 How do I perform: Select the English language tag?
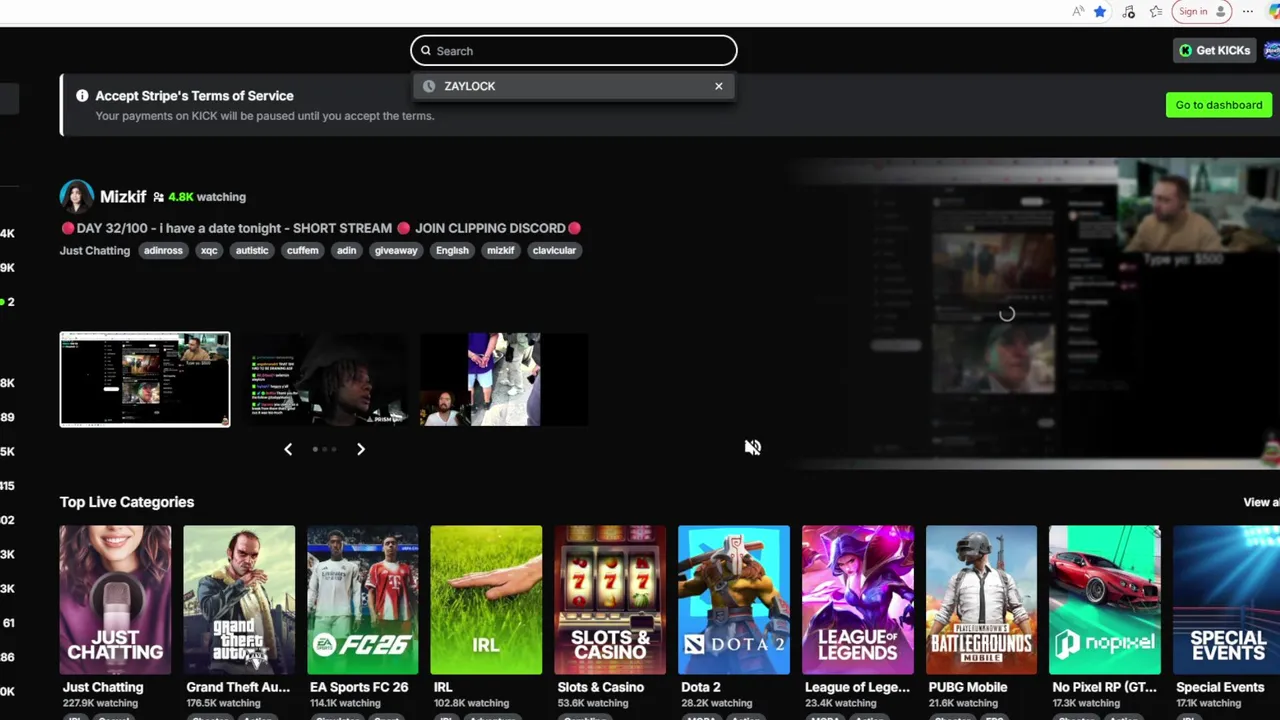[452, 251]
